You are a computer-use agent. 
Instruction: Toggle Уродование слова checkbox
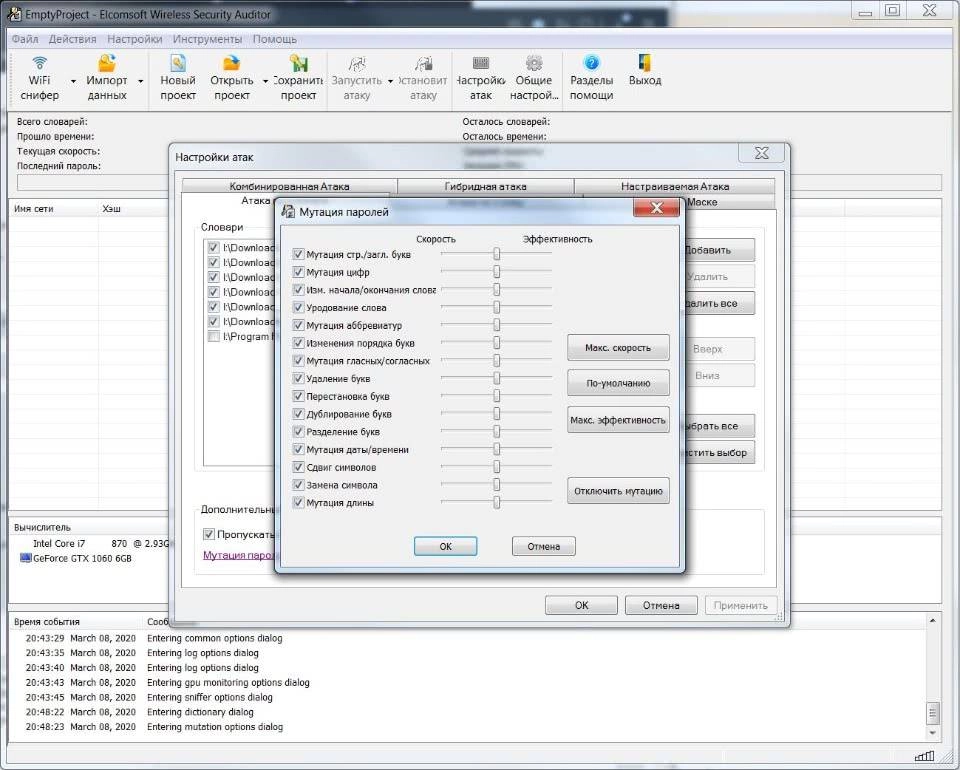pyautogui.click(x=298, y=307)
